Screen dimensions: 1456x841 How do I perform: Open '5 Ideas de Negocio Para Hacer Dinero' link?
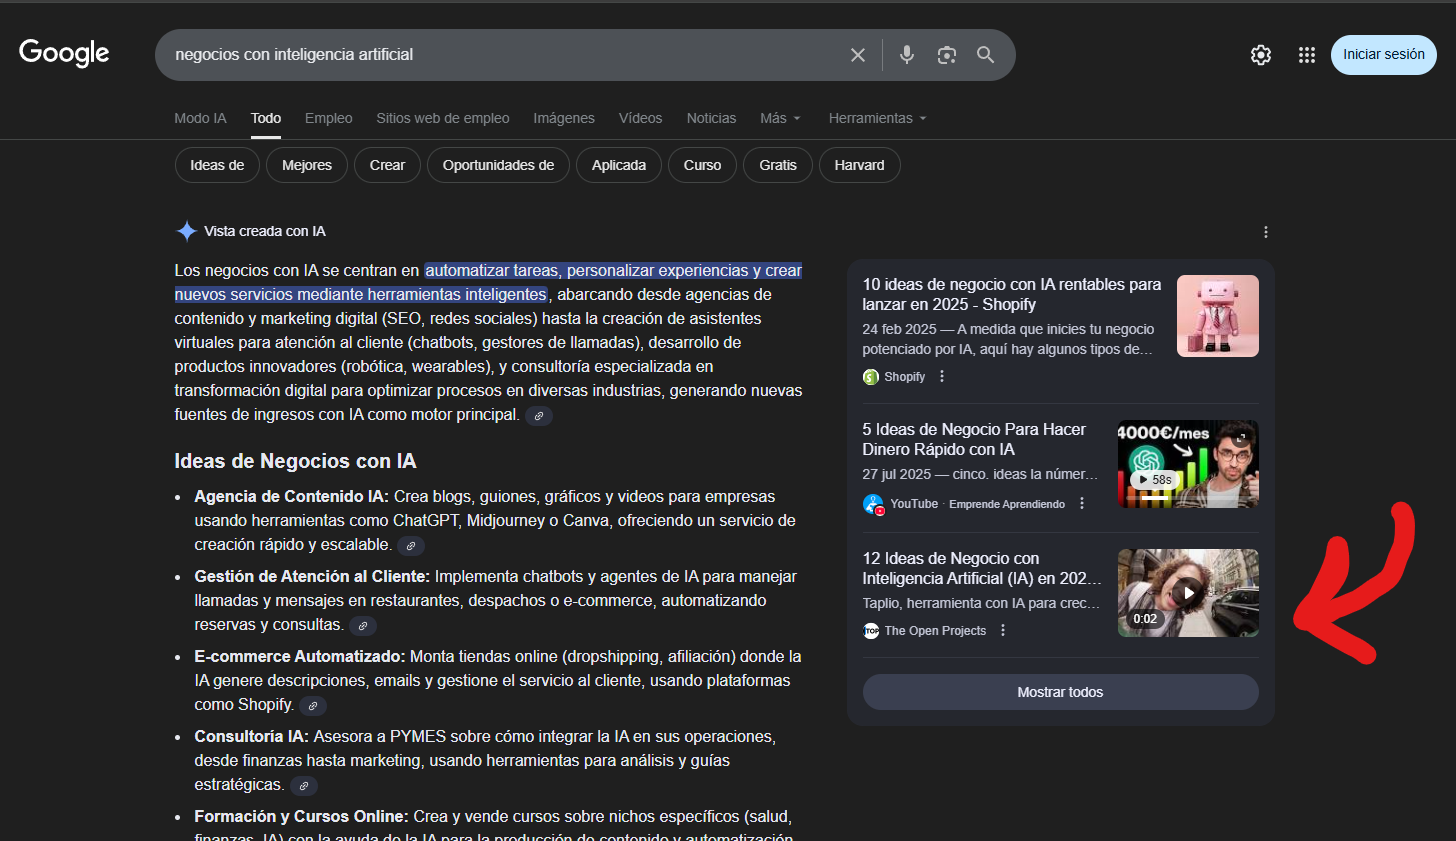point(974,439)
